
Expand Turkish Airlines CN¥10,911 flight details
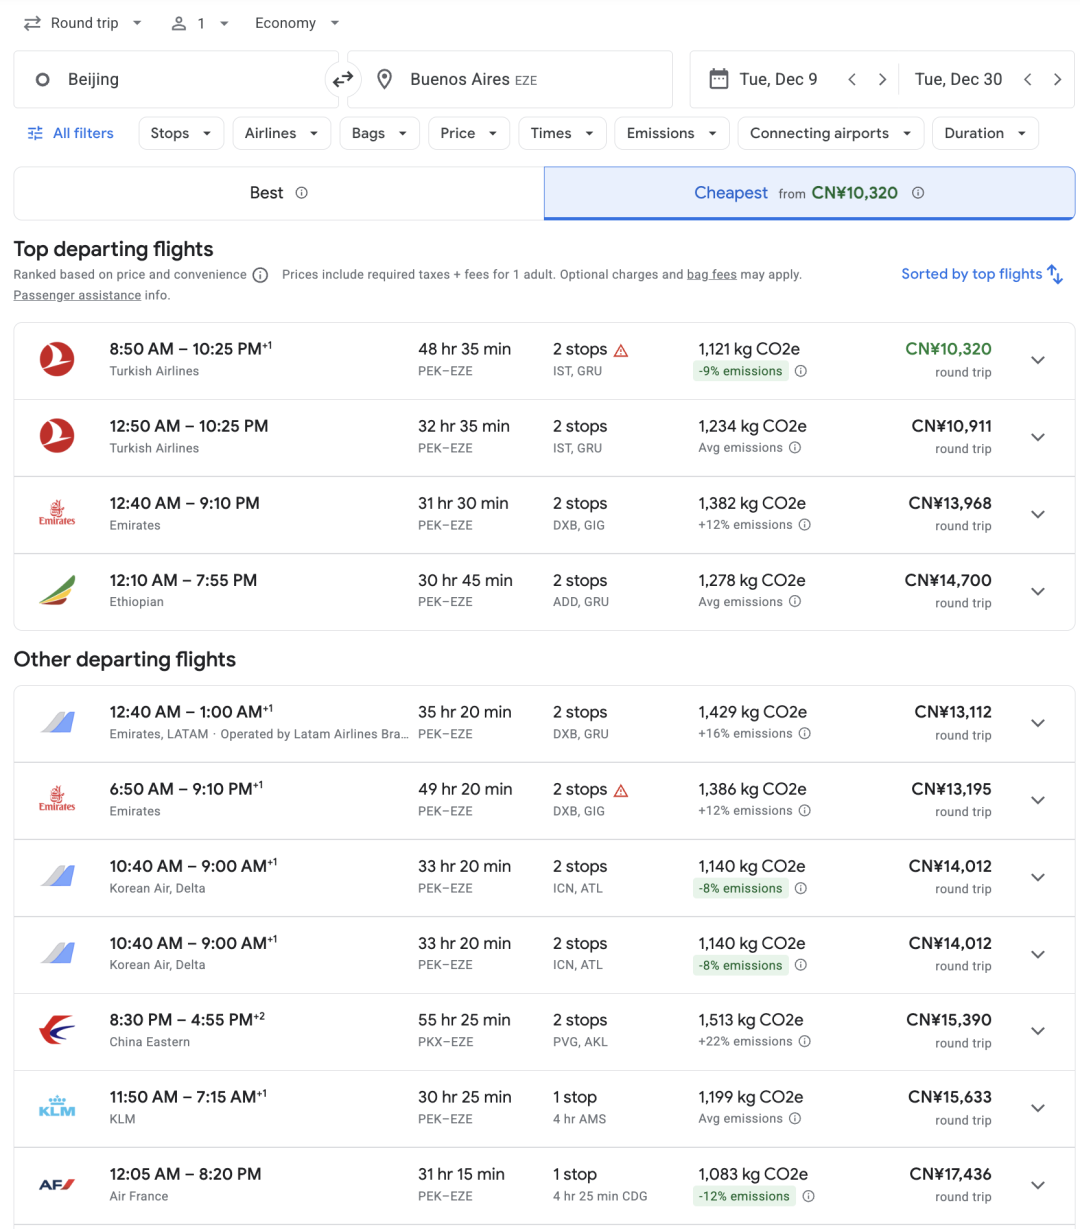[1038, 437]
